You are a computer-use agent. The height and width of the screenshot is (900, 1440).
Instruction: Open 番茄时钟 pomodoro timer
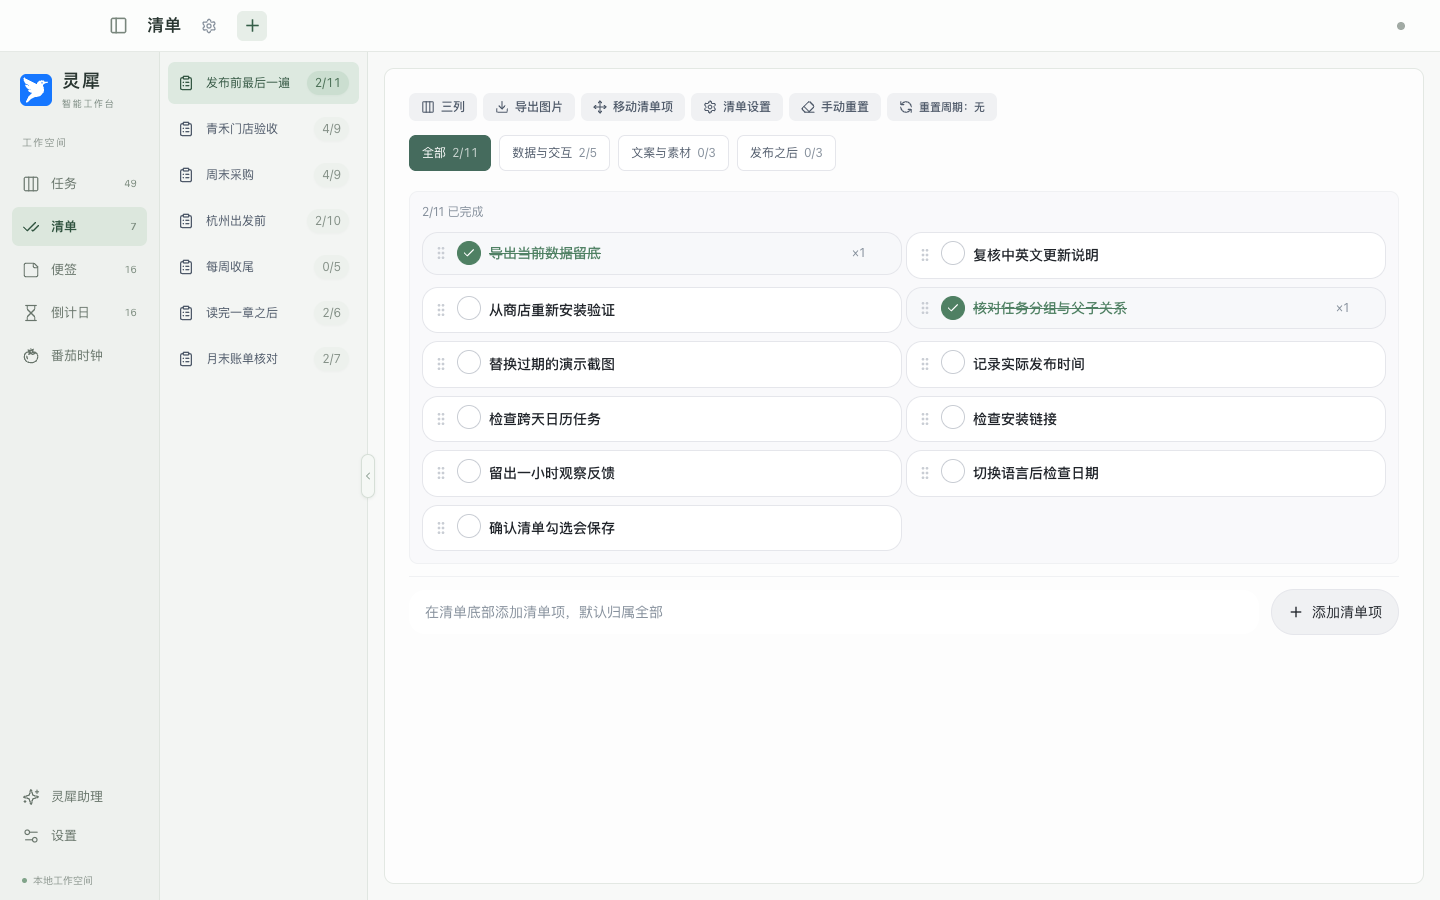(79, 356)
